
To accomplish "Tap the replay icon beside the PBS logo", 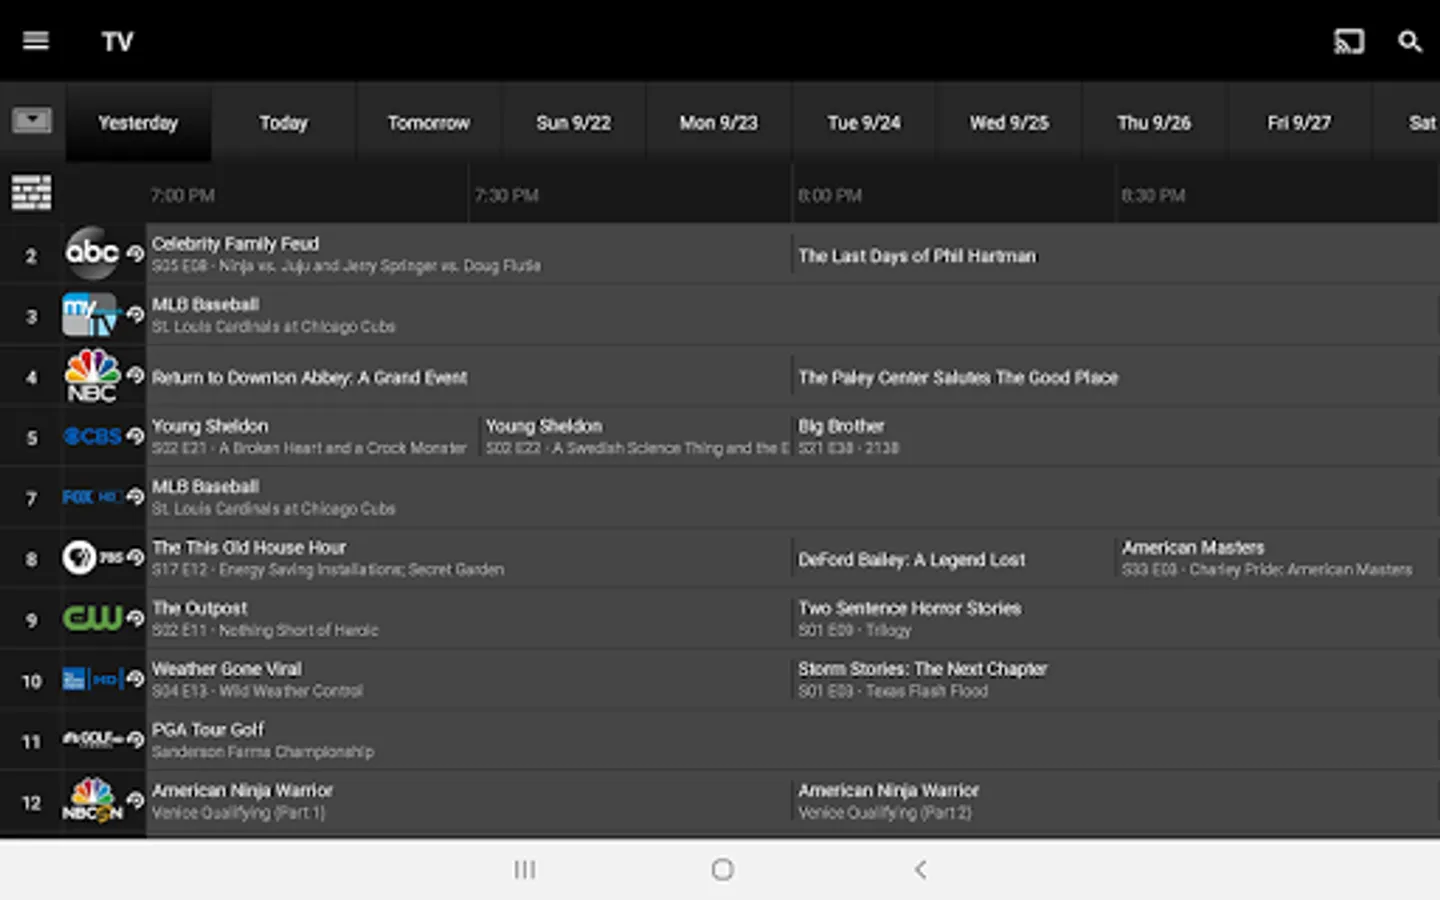I will tap(135, 557).
